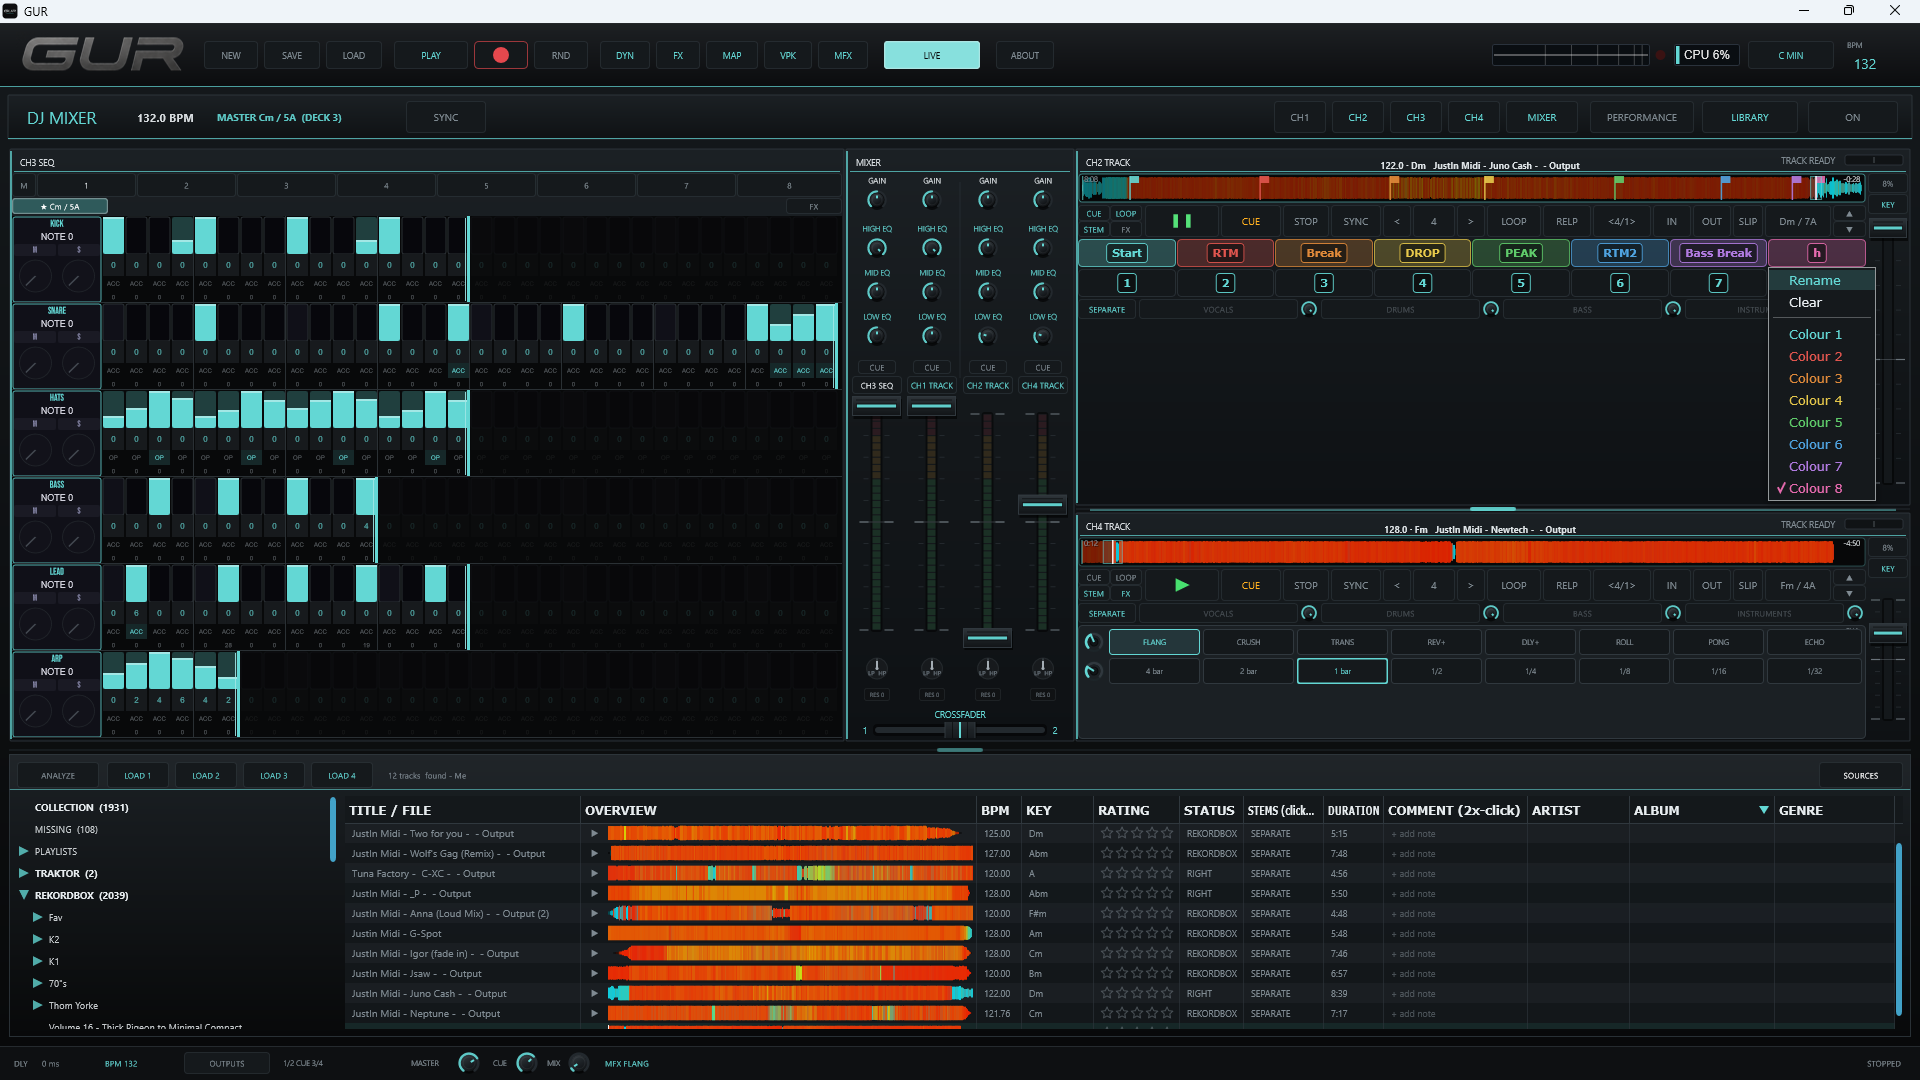The height and width of the screenshot is (1080, 1920).
Task: Rate 'Two for you' track five stars
Action: coord(1166,833)
